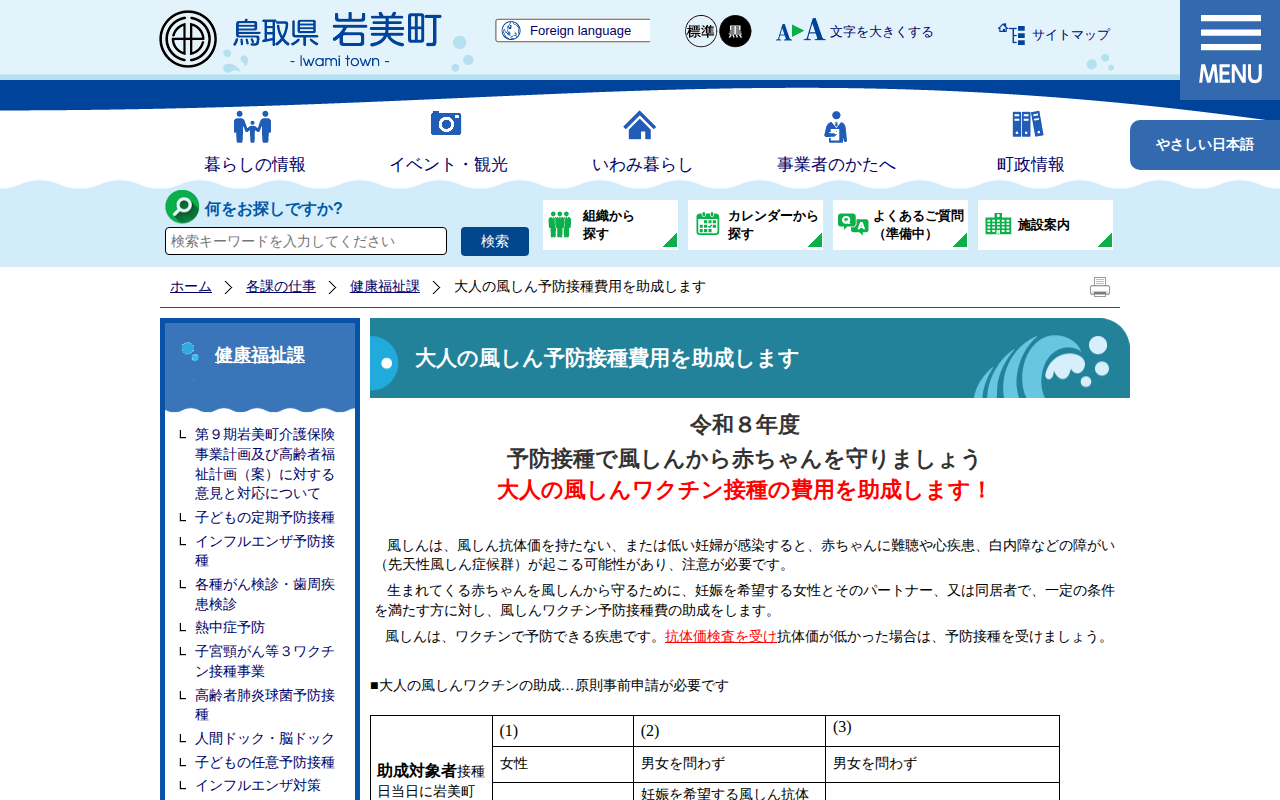
Task: Open 子宮頸がん等３ワクチン接種事業 sidebar link
Action: (265, 661)
